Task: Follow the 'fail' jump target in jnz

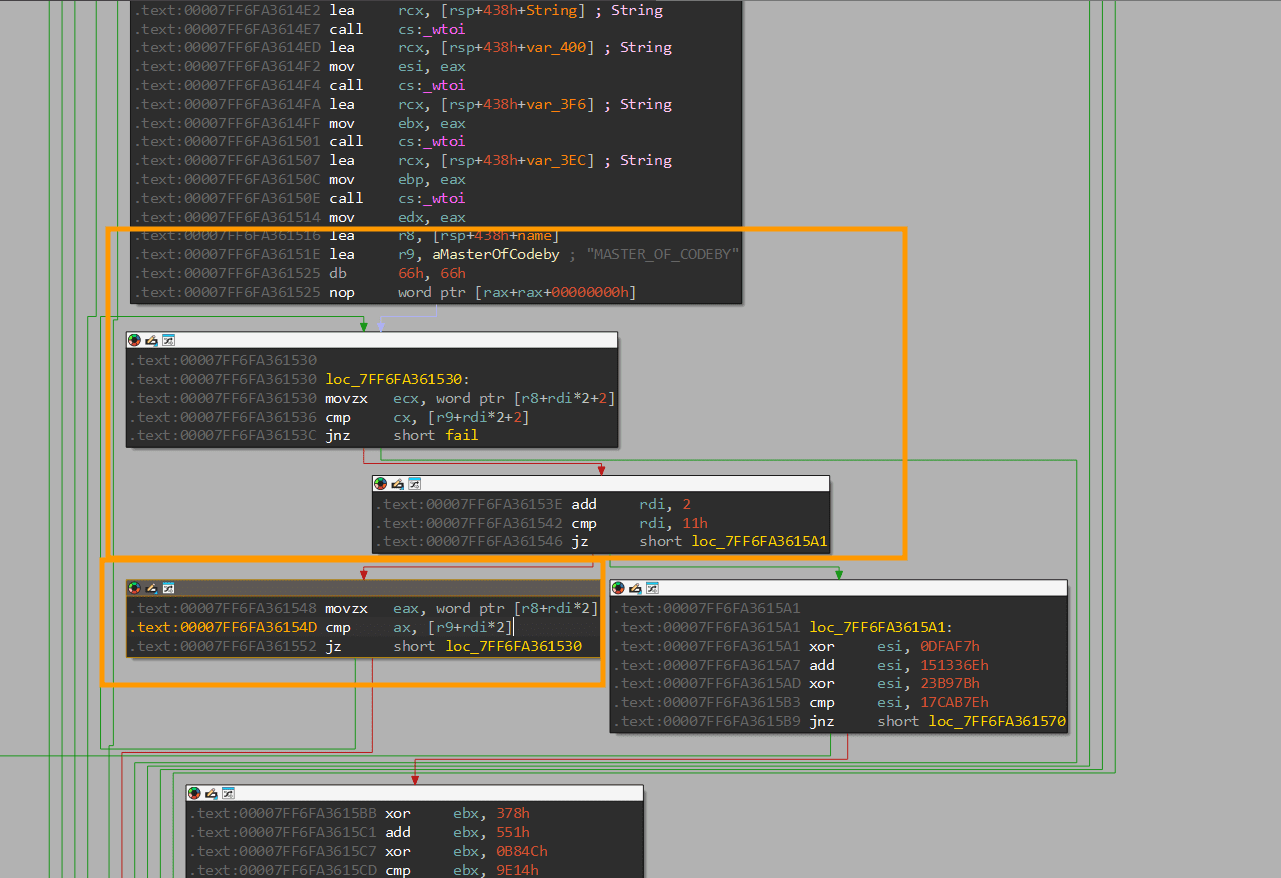Action: pos(462,436)
